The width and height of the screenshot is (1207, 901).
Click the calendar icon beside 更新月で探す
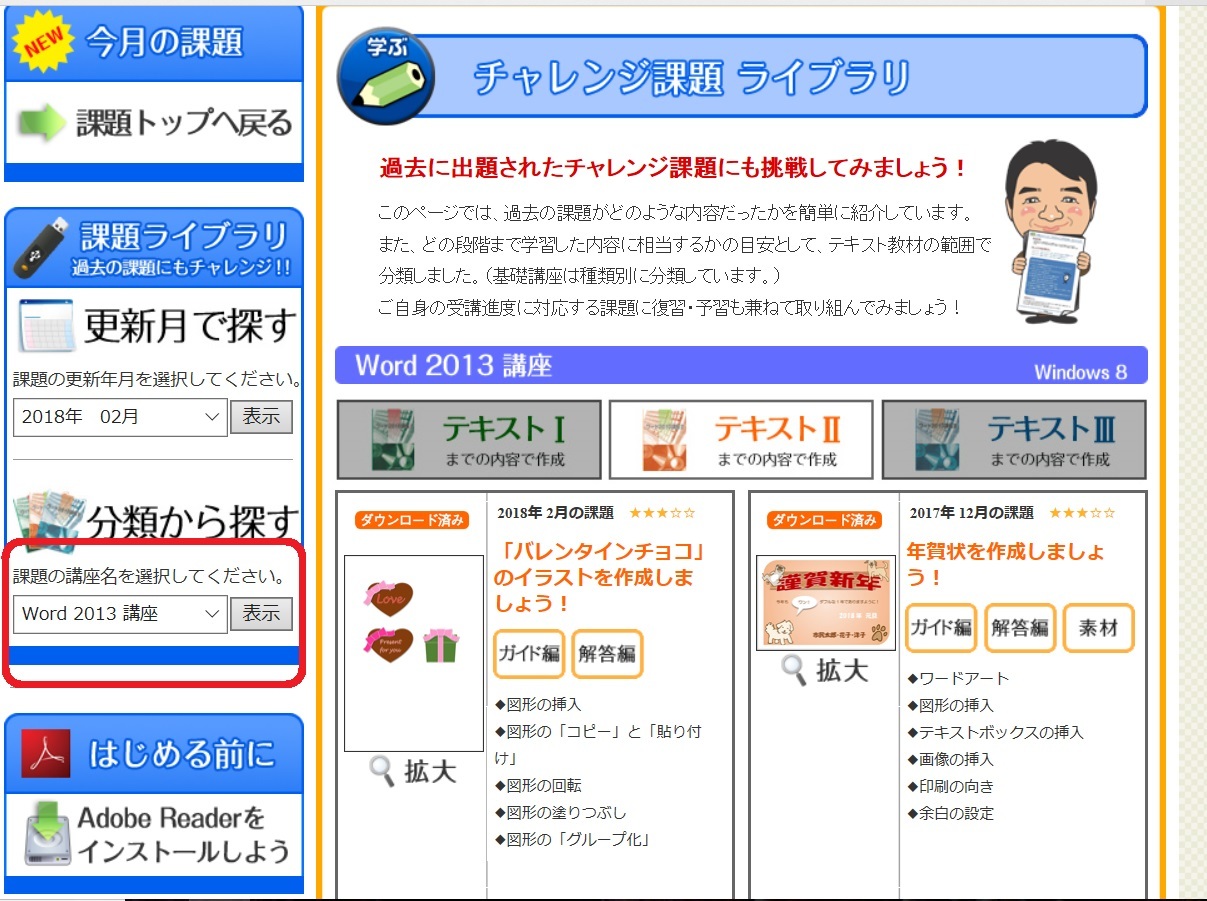46,325
